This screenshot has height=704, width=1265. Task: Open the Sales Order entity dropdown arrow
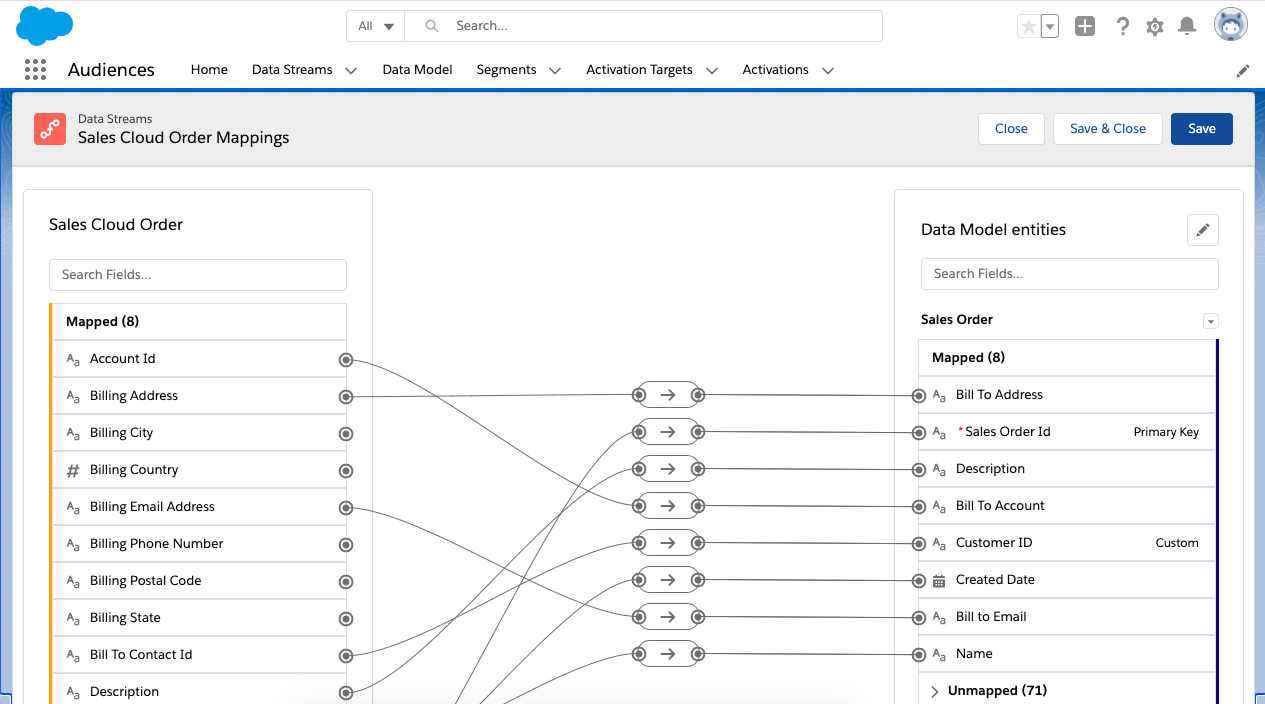pos(1211,321)
